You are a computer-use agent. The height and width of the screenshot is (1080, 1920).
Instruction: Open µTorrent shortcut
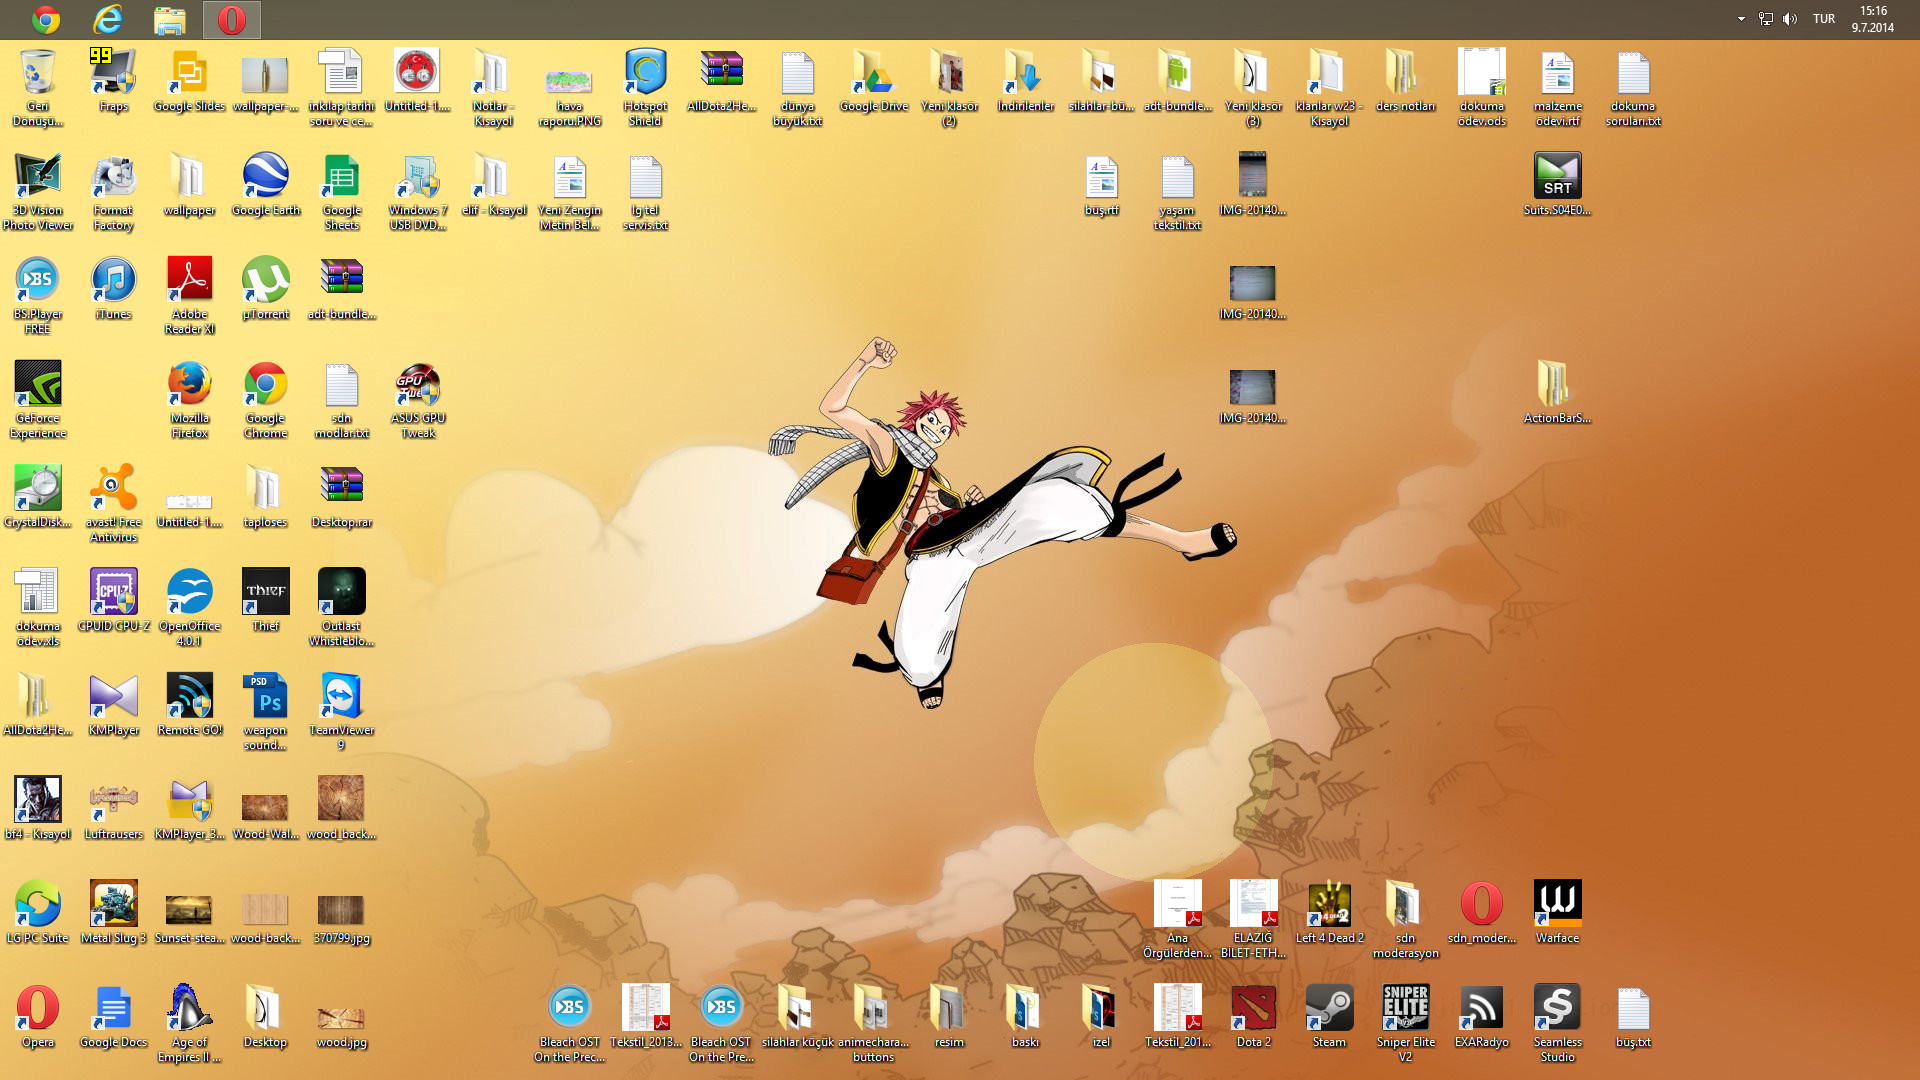pyautogui.click(x=266, y=289)
